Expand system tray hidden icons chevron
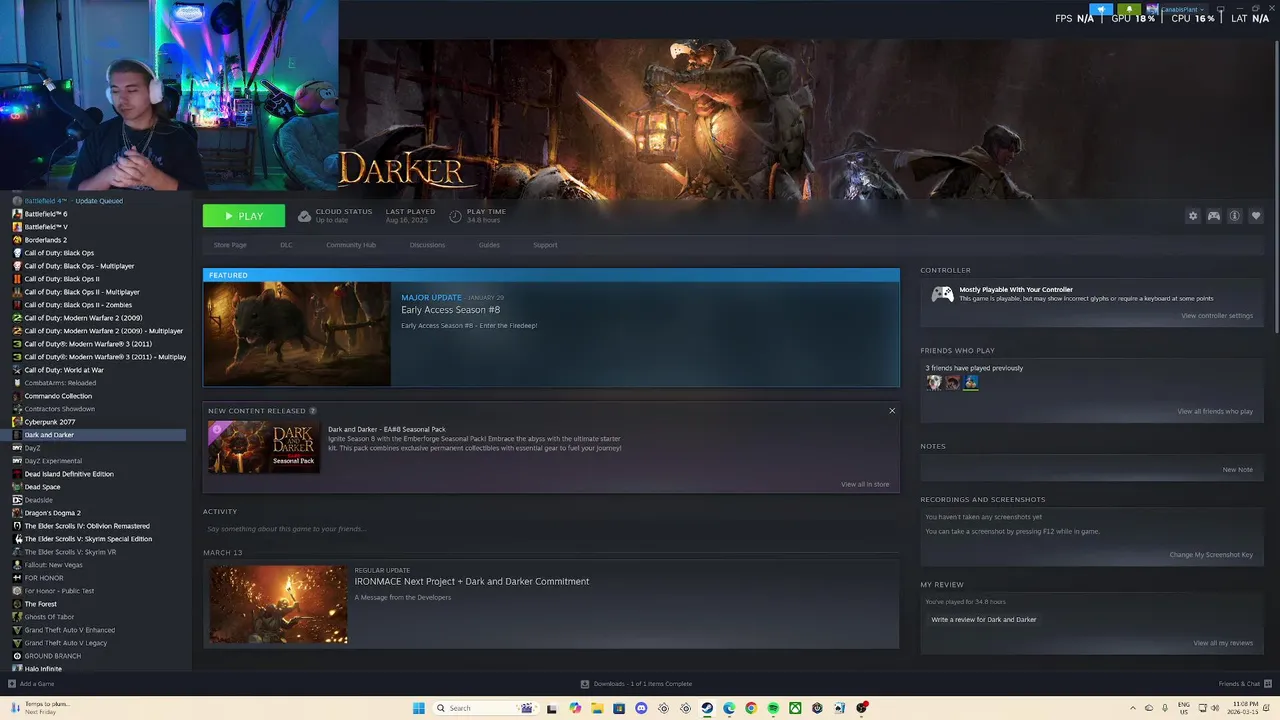 click(x=1132, y=708)
